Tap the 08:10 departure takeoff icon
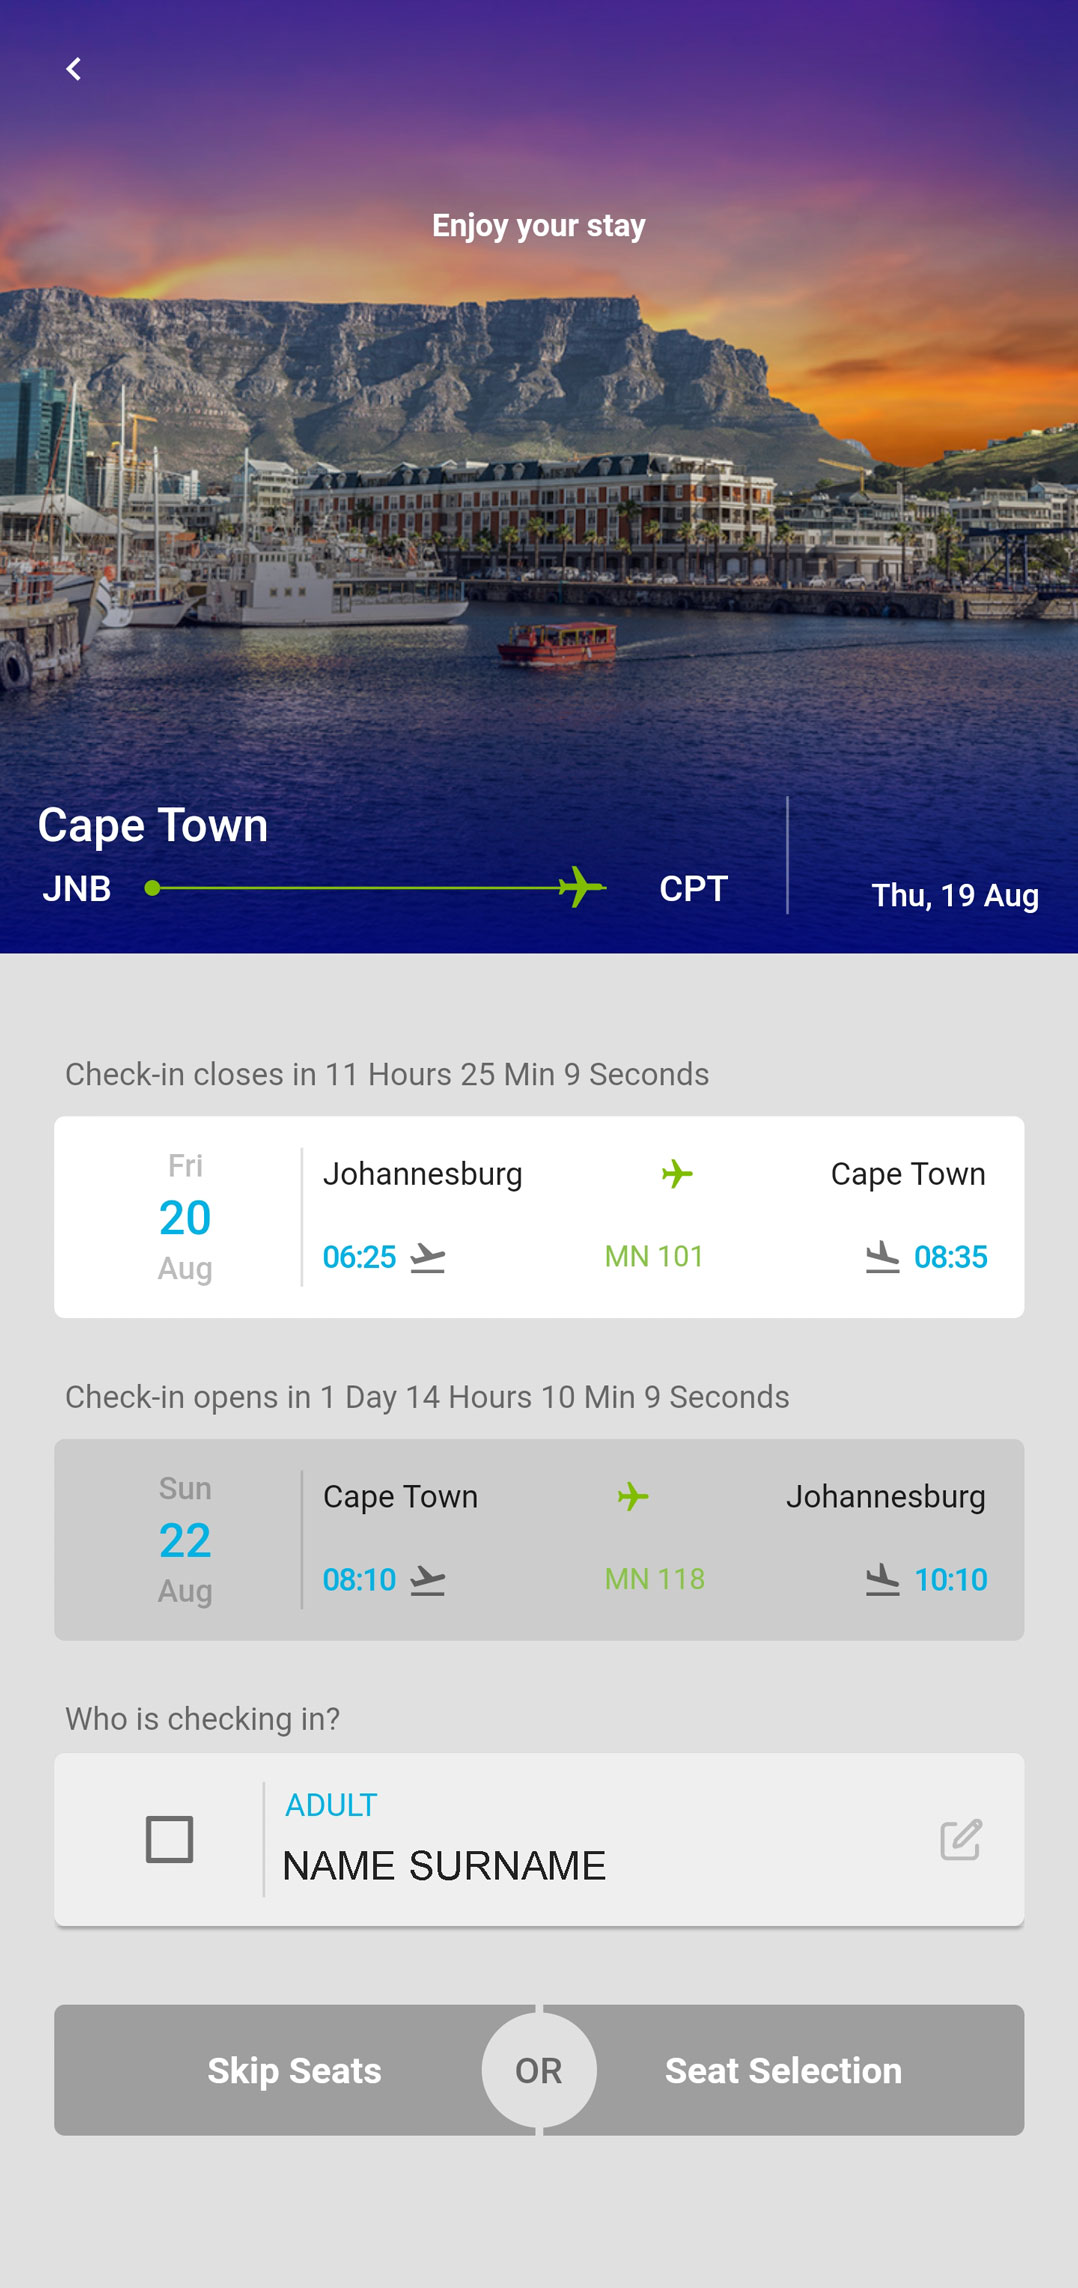The image size is (1078, 2288). click(x=428, y=1580)
